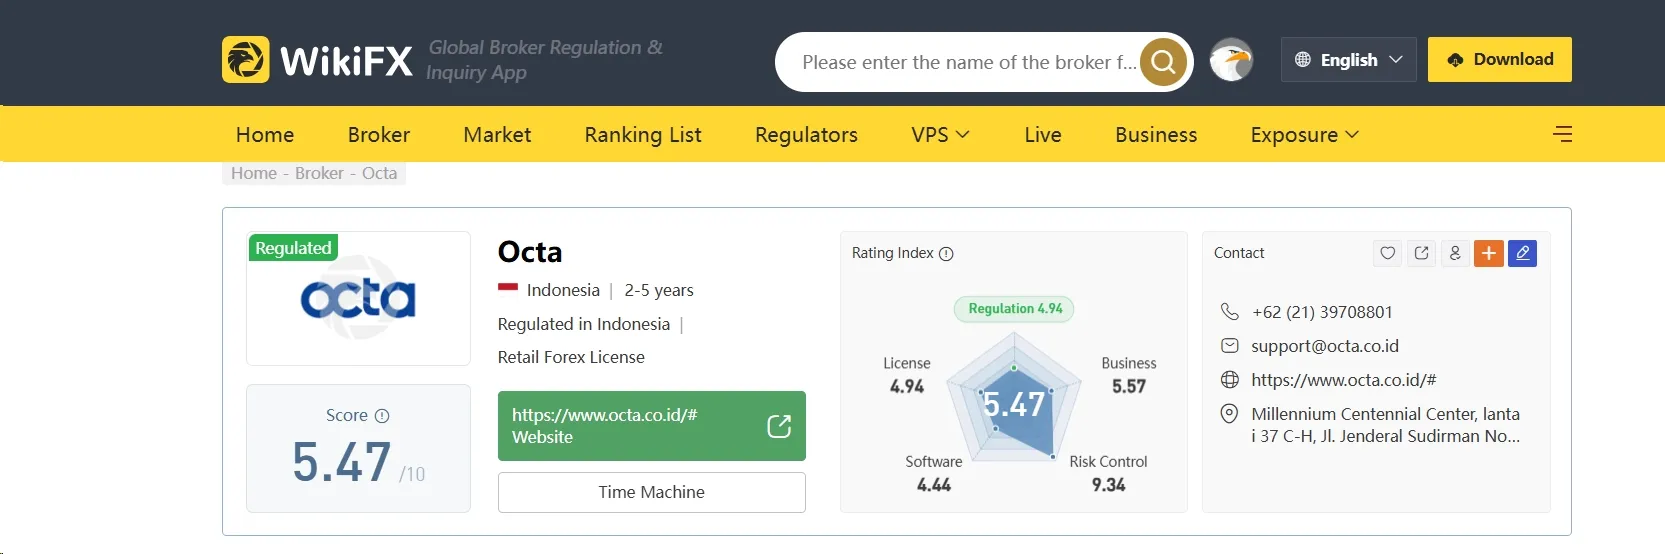Click the Business 5.57 value
Screen dimensions: 1665x554
coord(1129,387)
